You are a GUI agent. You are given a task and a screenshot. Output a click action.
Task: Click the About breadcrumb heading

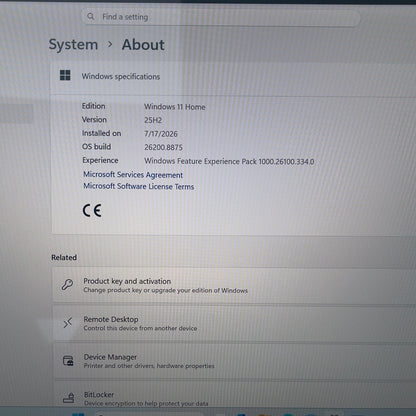pos(143,45)
